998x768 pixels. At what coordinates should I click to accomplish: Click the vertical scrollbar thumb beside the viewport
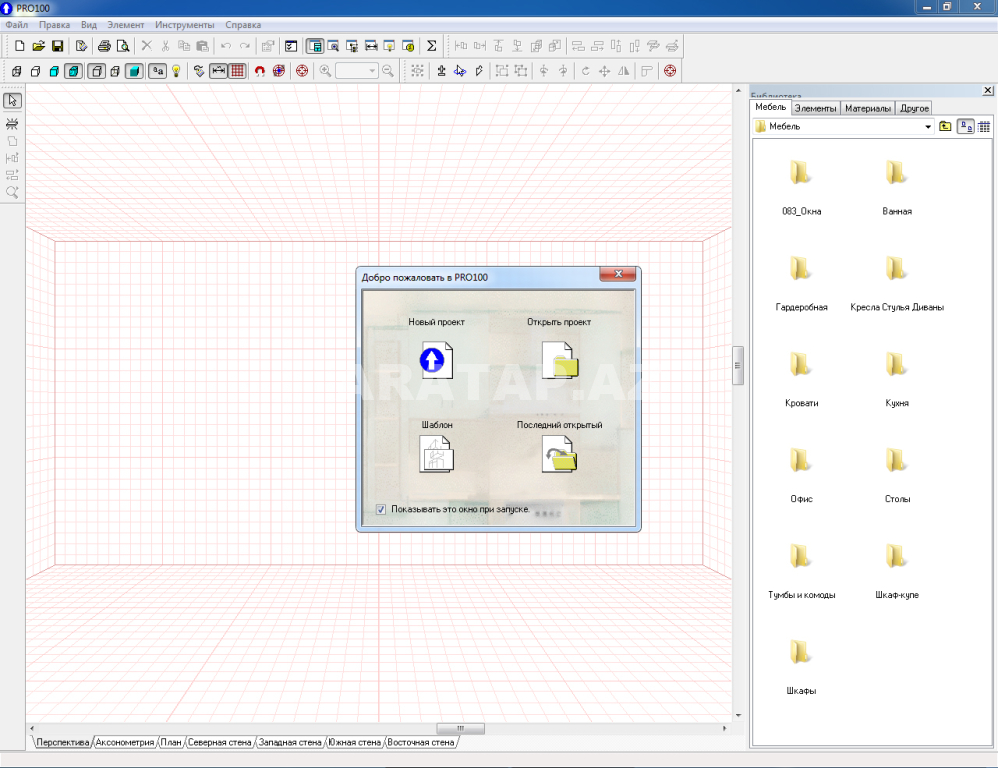(738, 365)
